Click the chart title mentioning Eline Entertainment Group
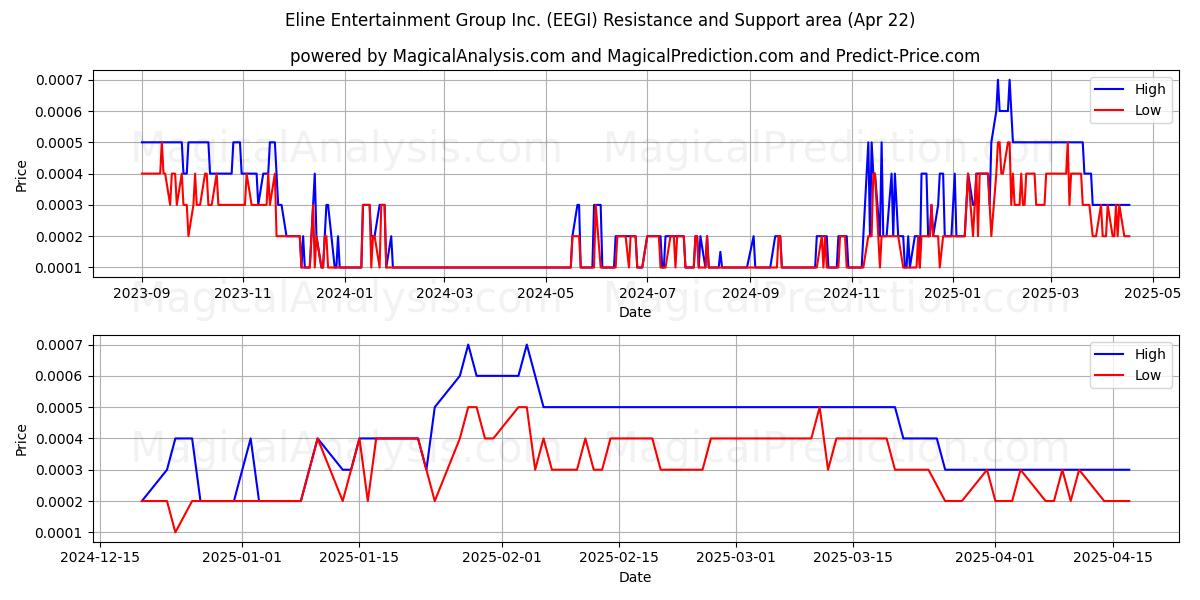The height and width of the screenshot is (600, 1200). click(x=600, y=20)
